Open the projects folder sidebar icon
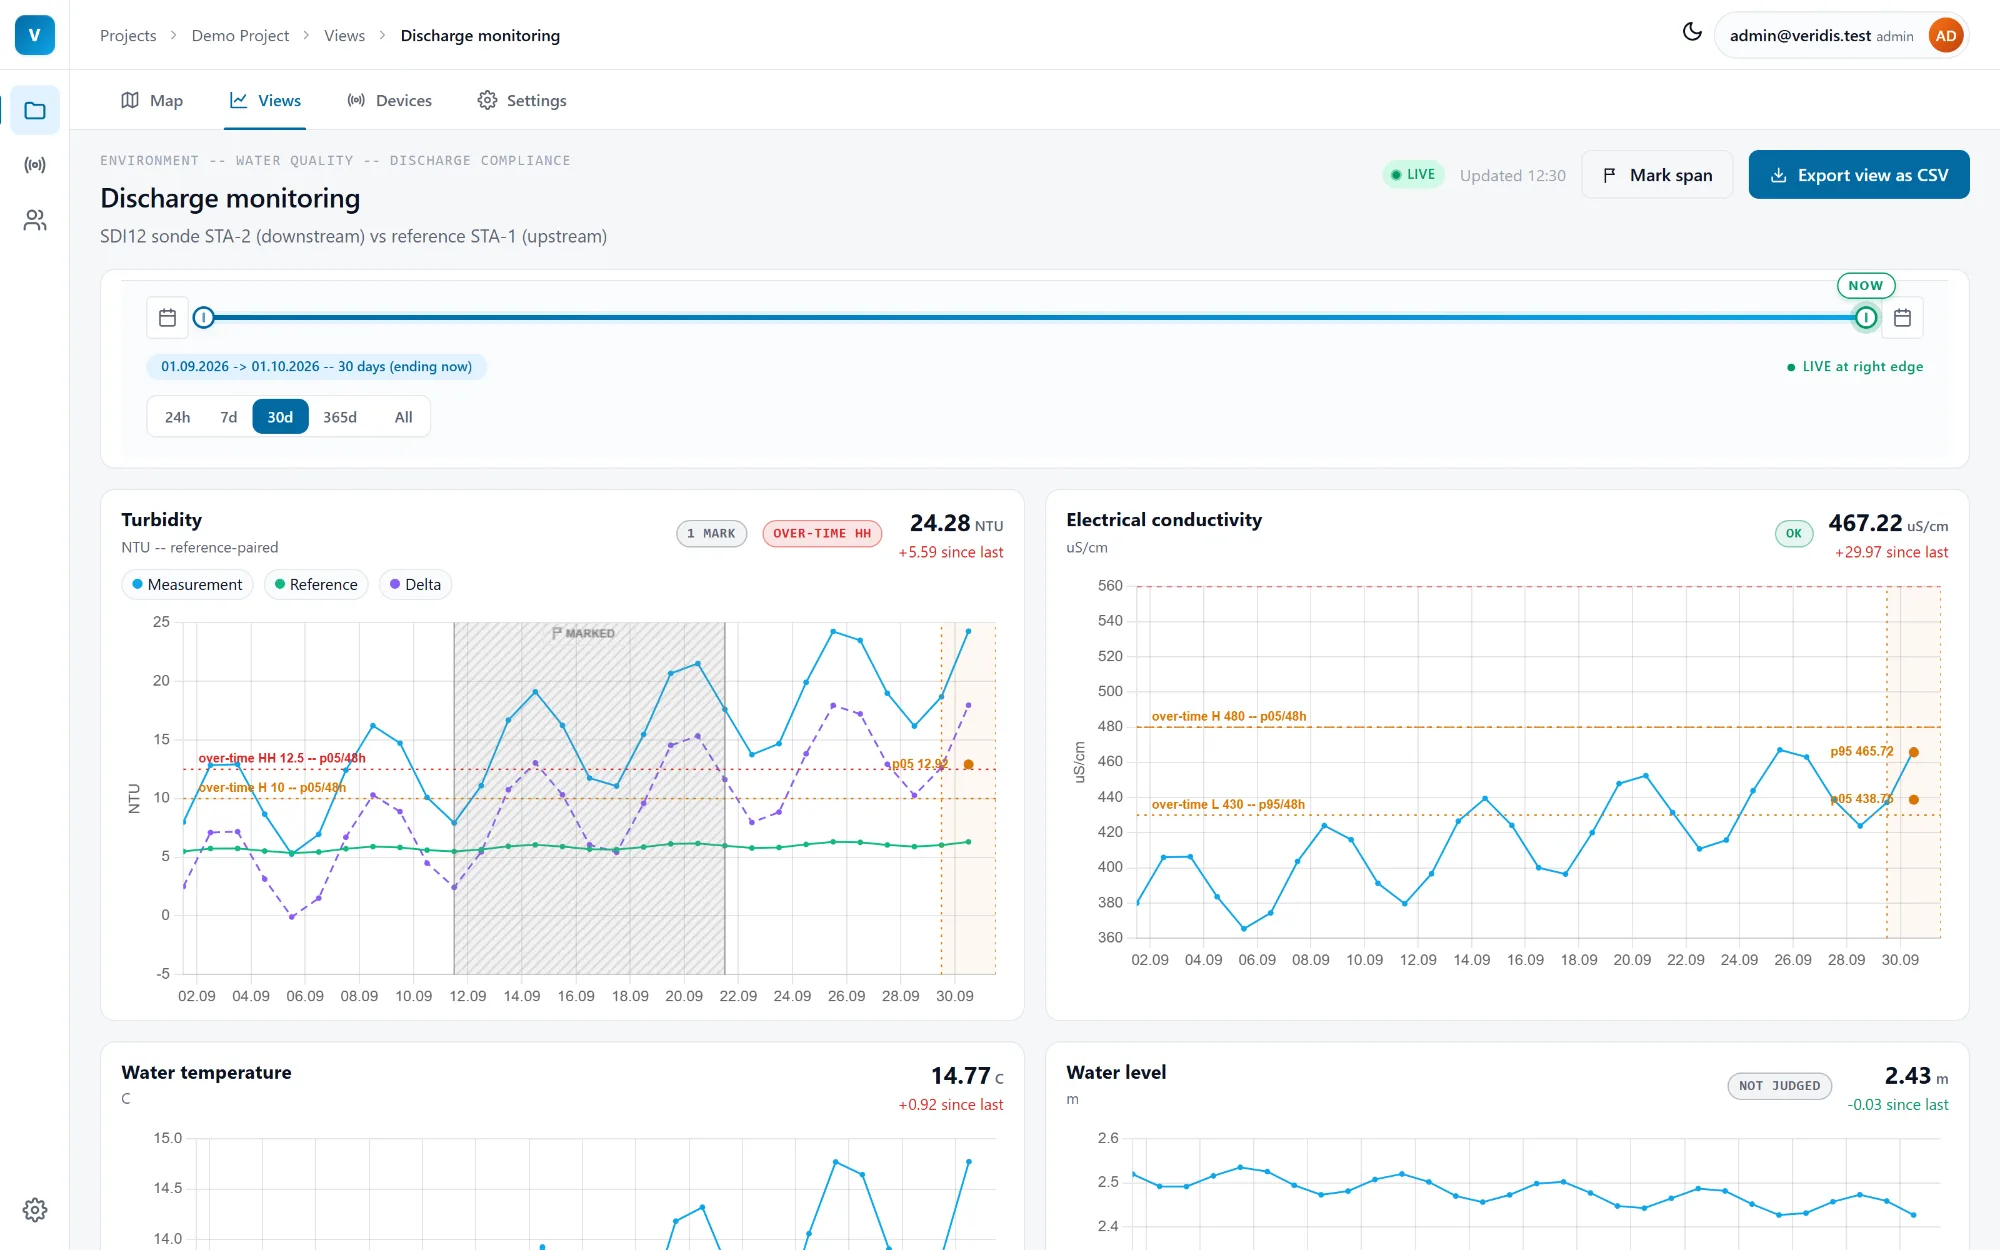 35,110
